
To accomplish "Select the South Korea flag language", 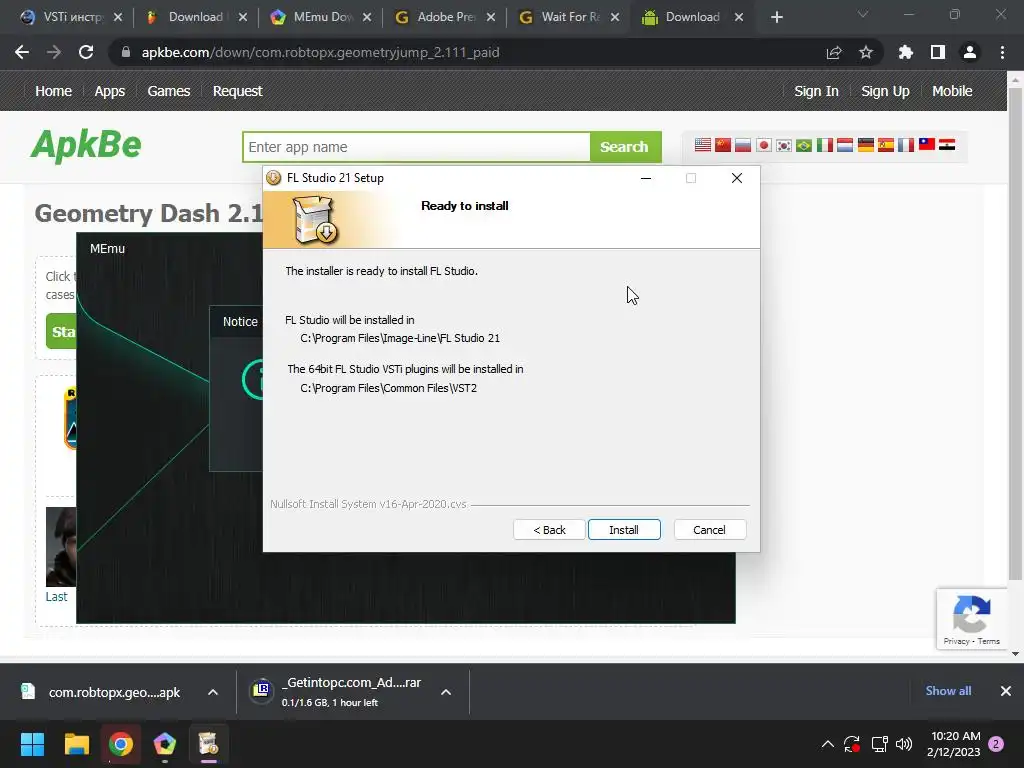I will click(x=784, y=145).
